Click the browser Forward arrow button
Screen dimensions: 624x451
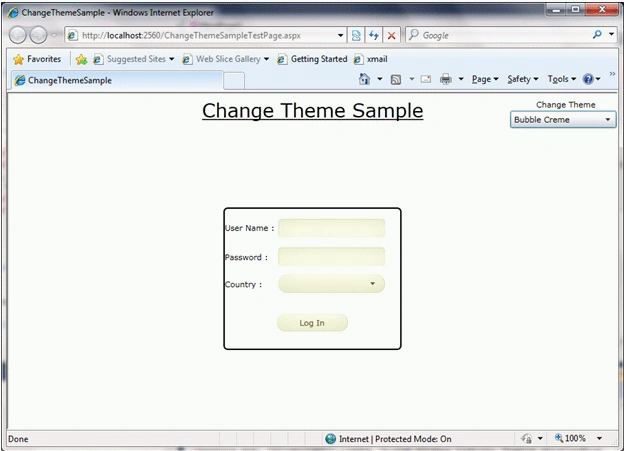click(x=39, y=35)
